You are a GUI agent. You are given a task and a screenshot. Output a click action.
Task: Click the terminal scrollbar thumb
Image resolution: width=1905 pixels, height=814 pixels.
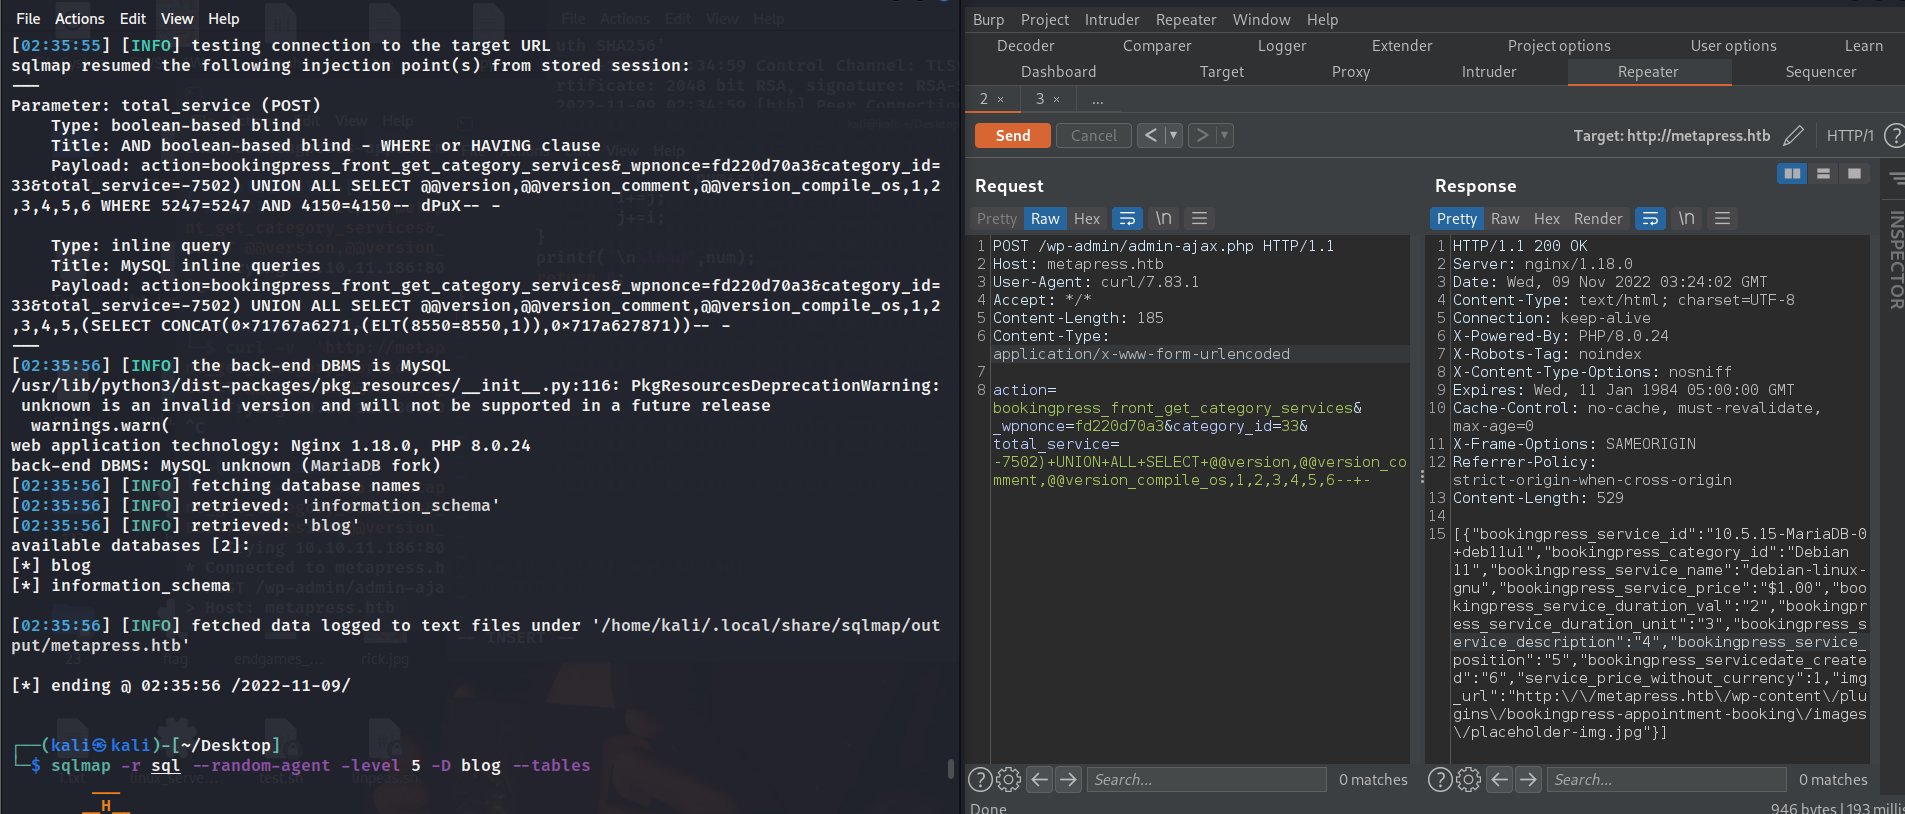950,768
